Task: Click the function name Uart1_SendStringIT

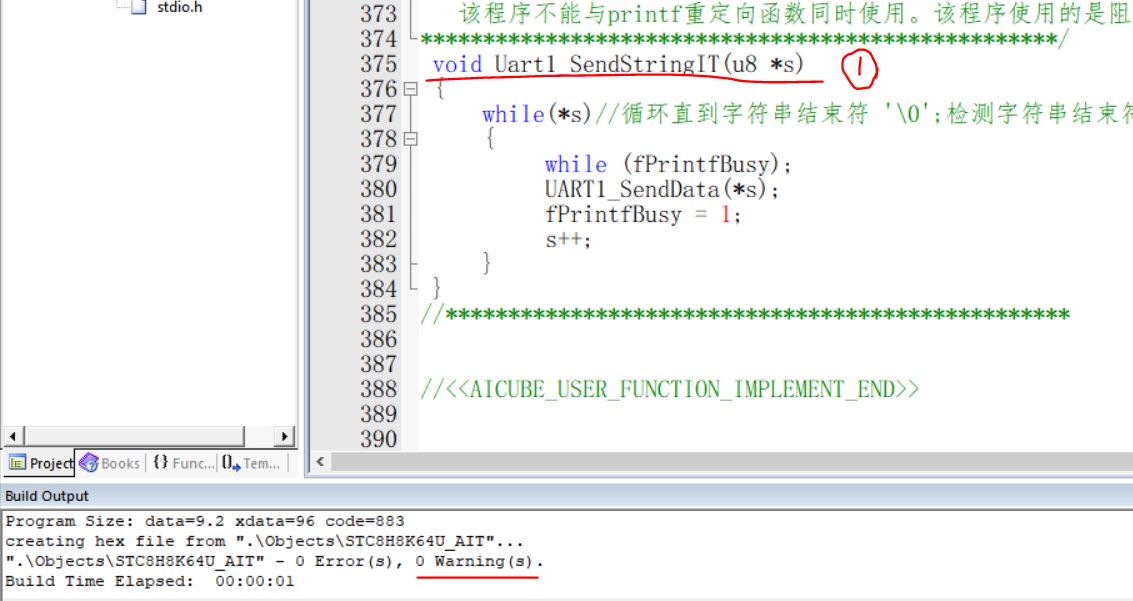Action: 607,64
